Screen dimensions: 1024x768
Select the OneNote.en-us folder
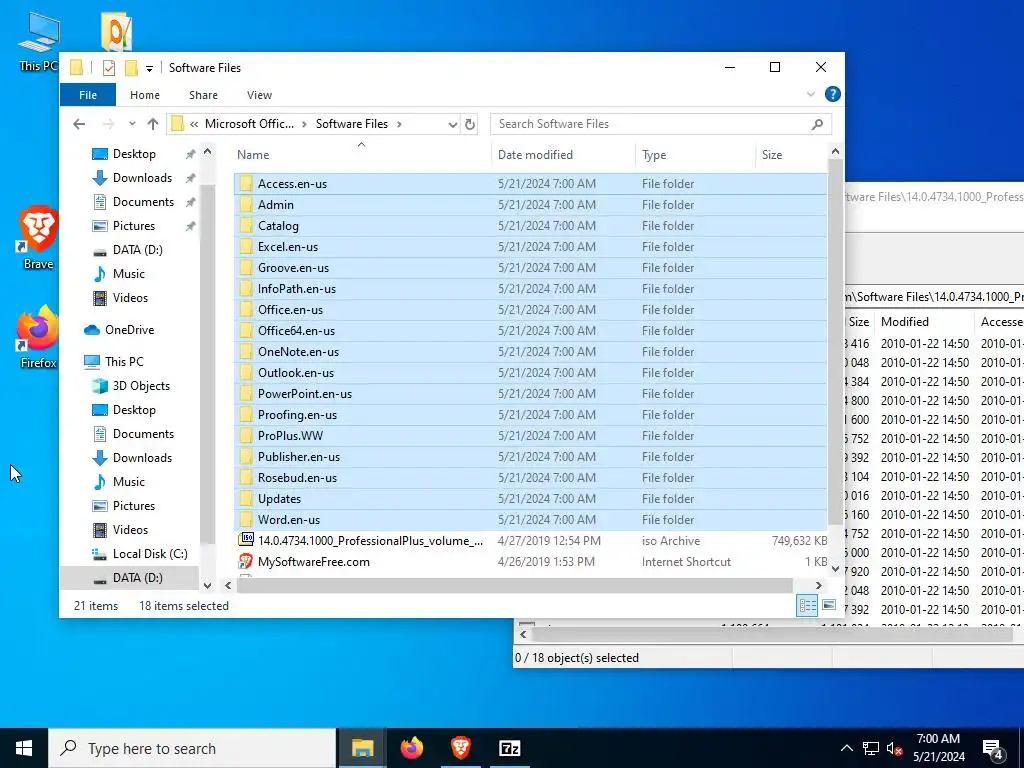(x=530, y=351)
